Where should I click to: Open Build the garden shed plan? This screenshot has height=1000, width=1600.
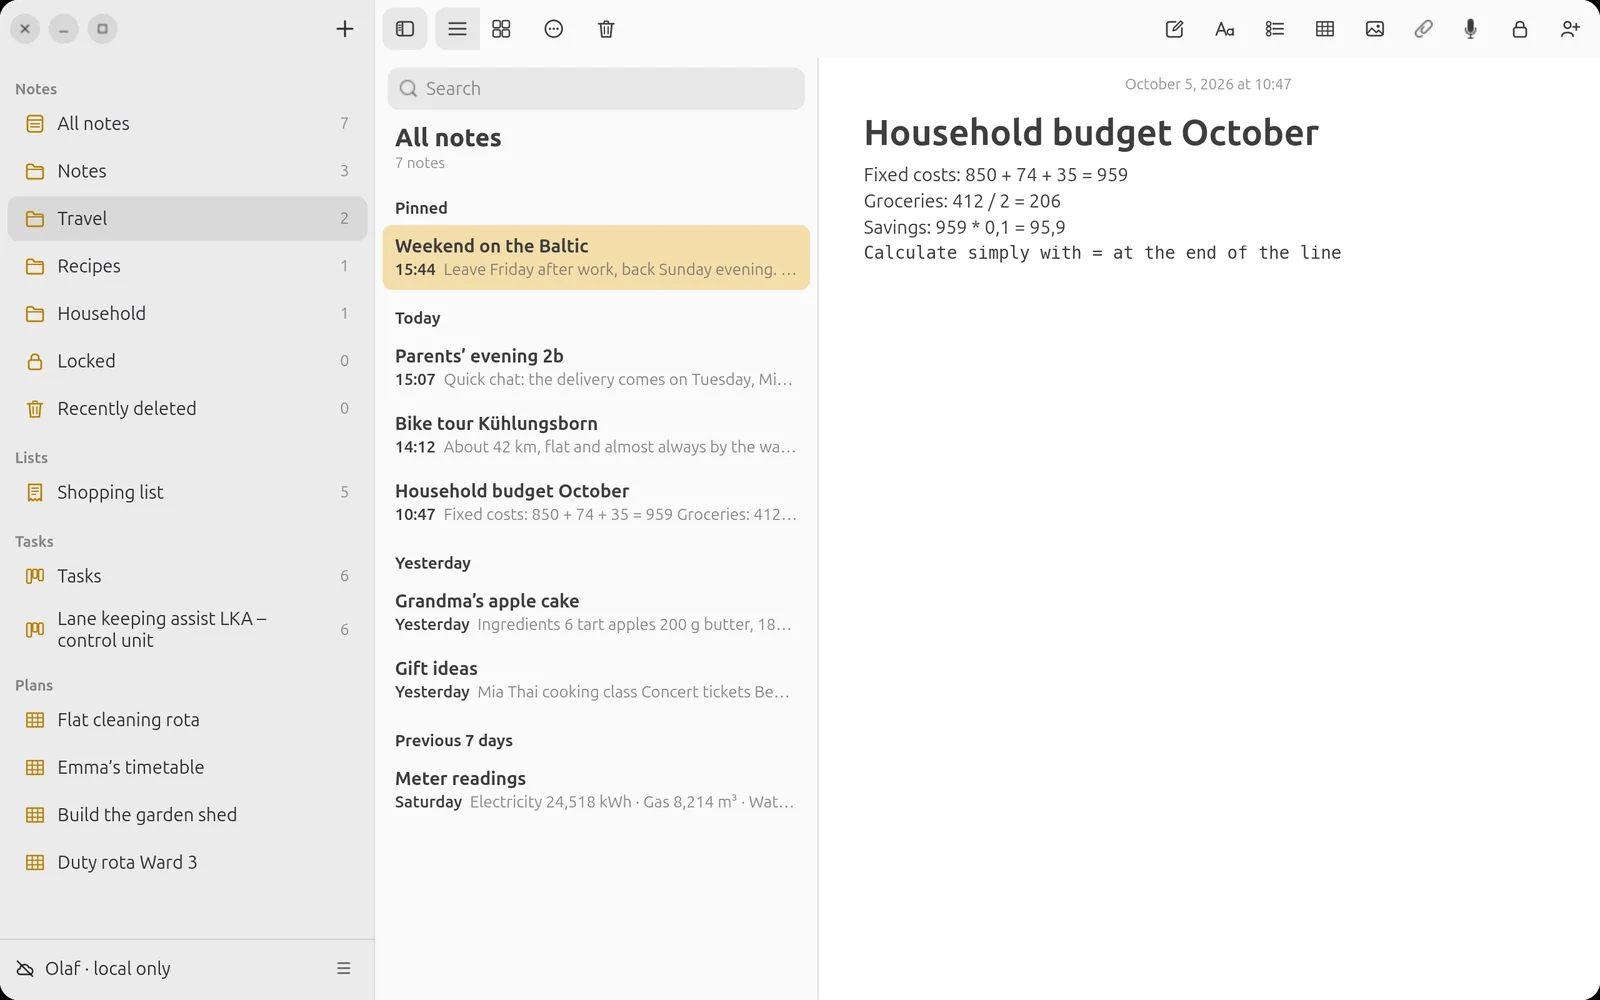click(x=187, y=815)
